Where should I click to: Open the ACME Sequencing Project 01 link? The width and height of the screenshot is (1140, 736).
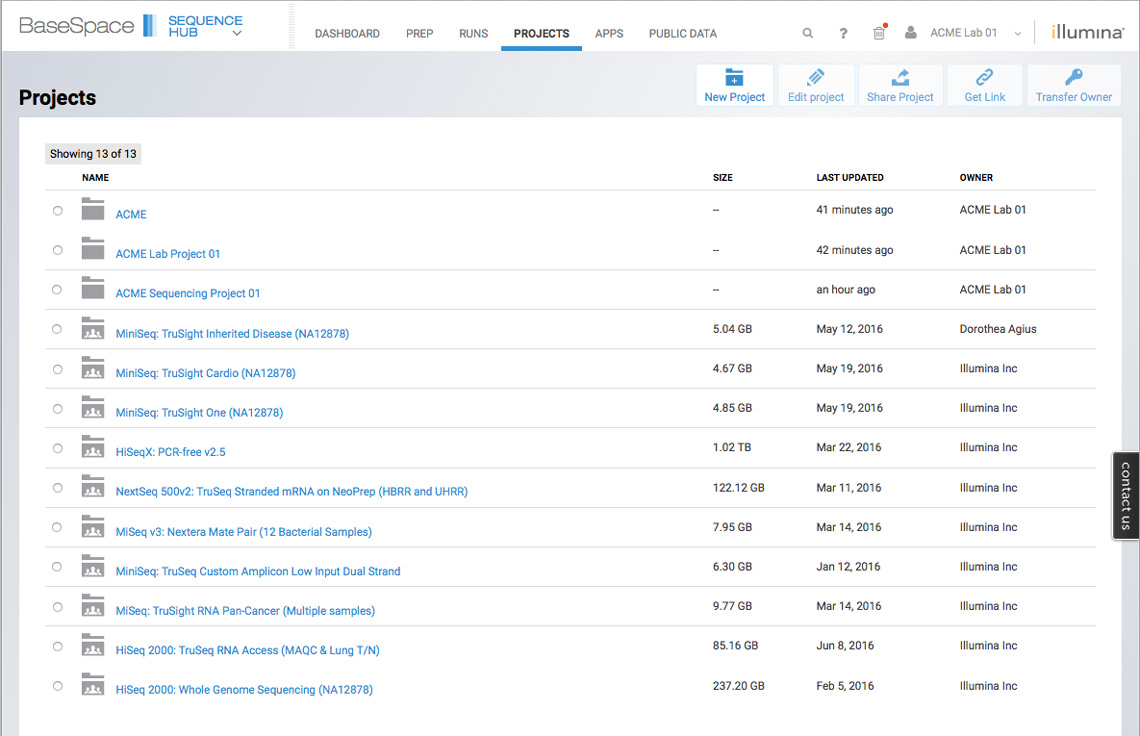tap(188, 293)
